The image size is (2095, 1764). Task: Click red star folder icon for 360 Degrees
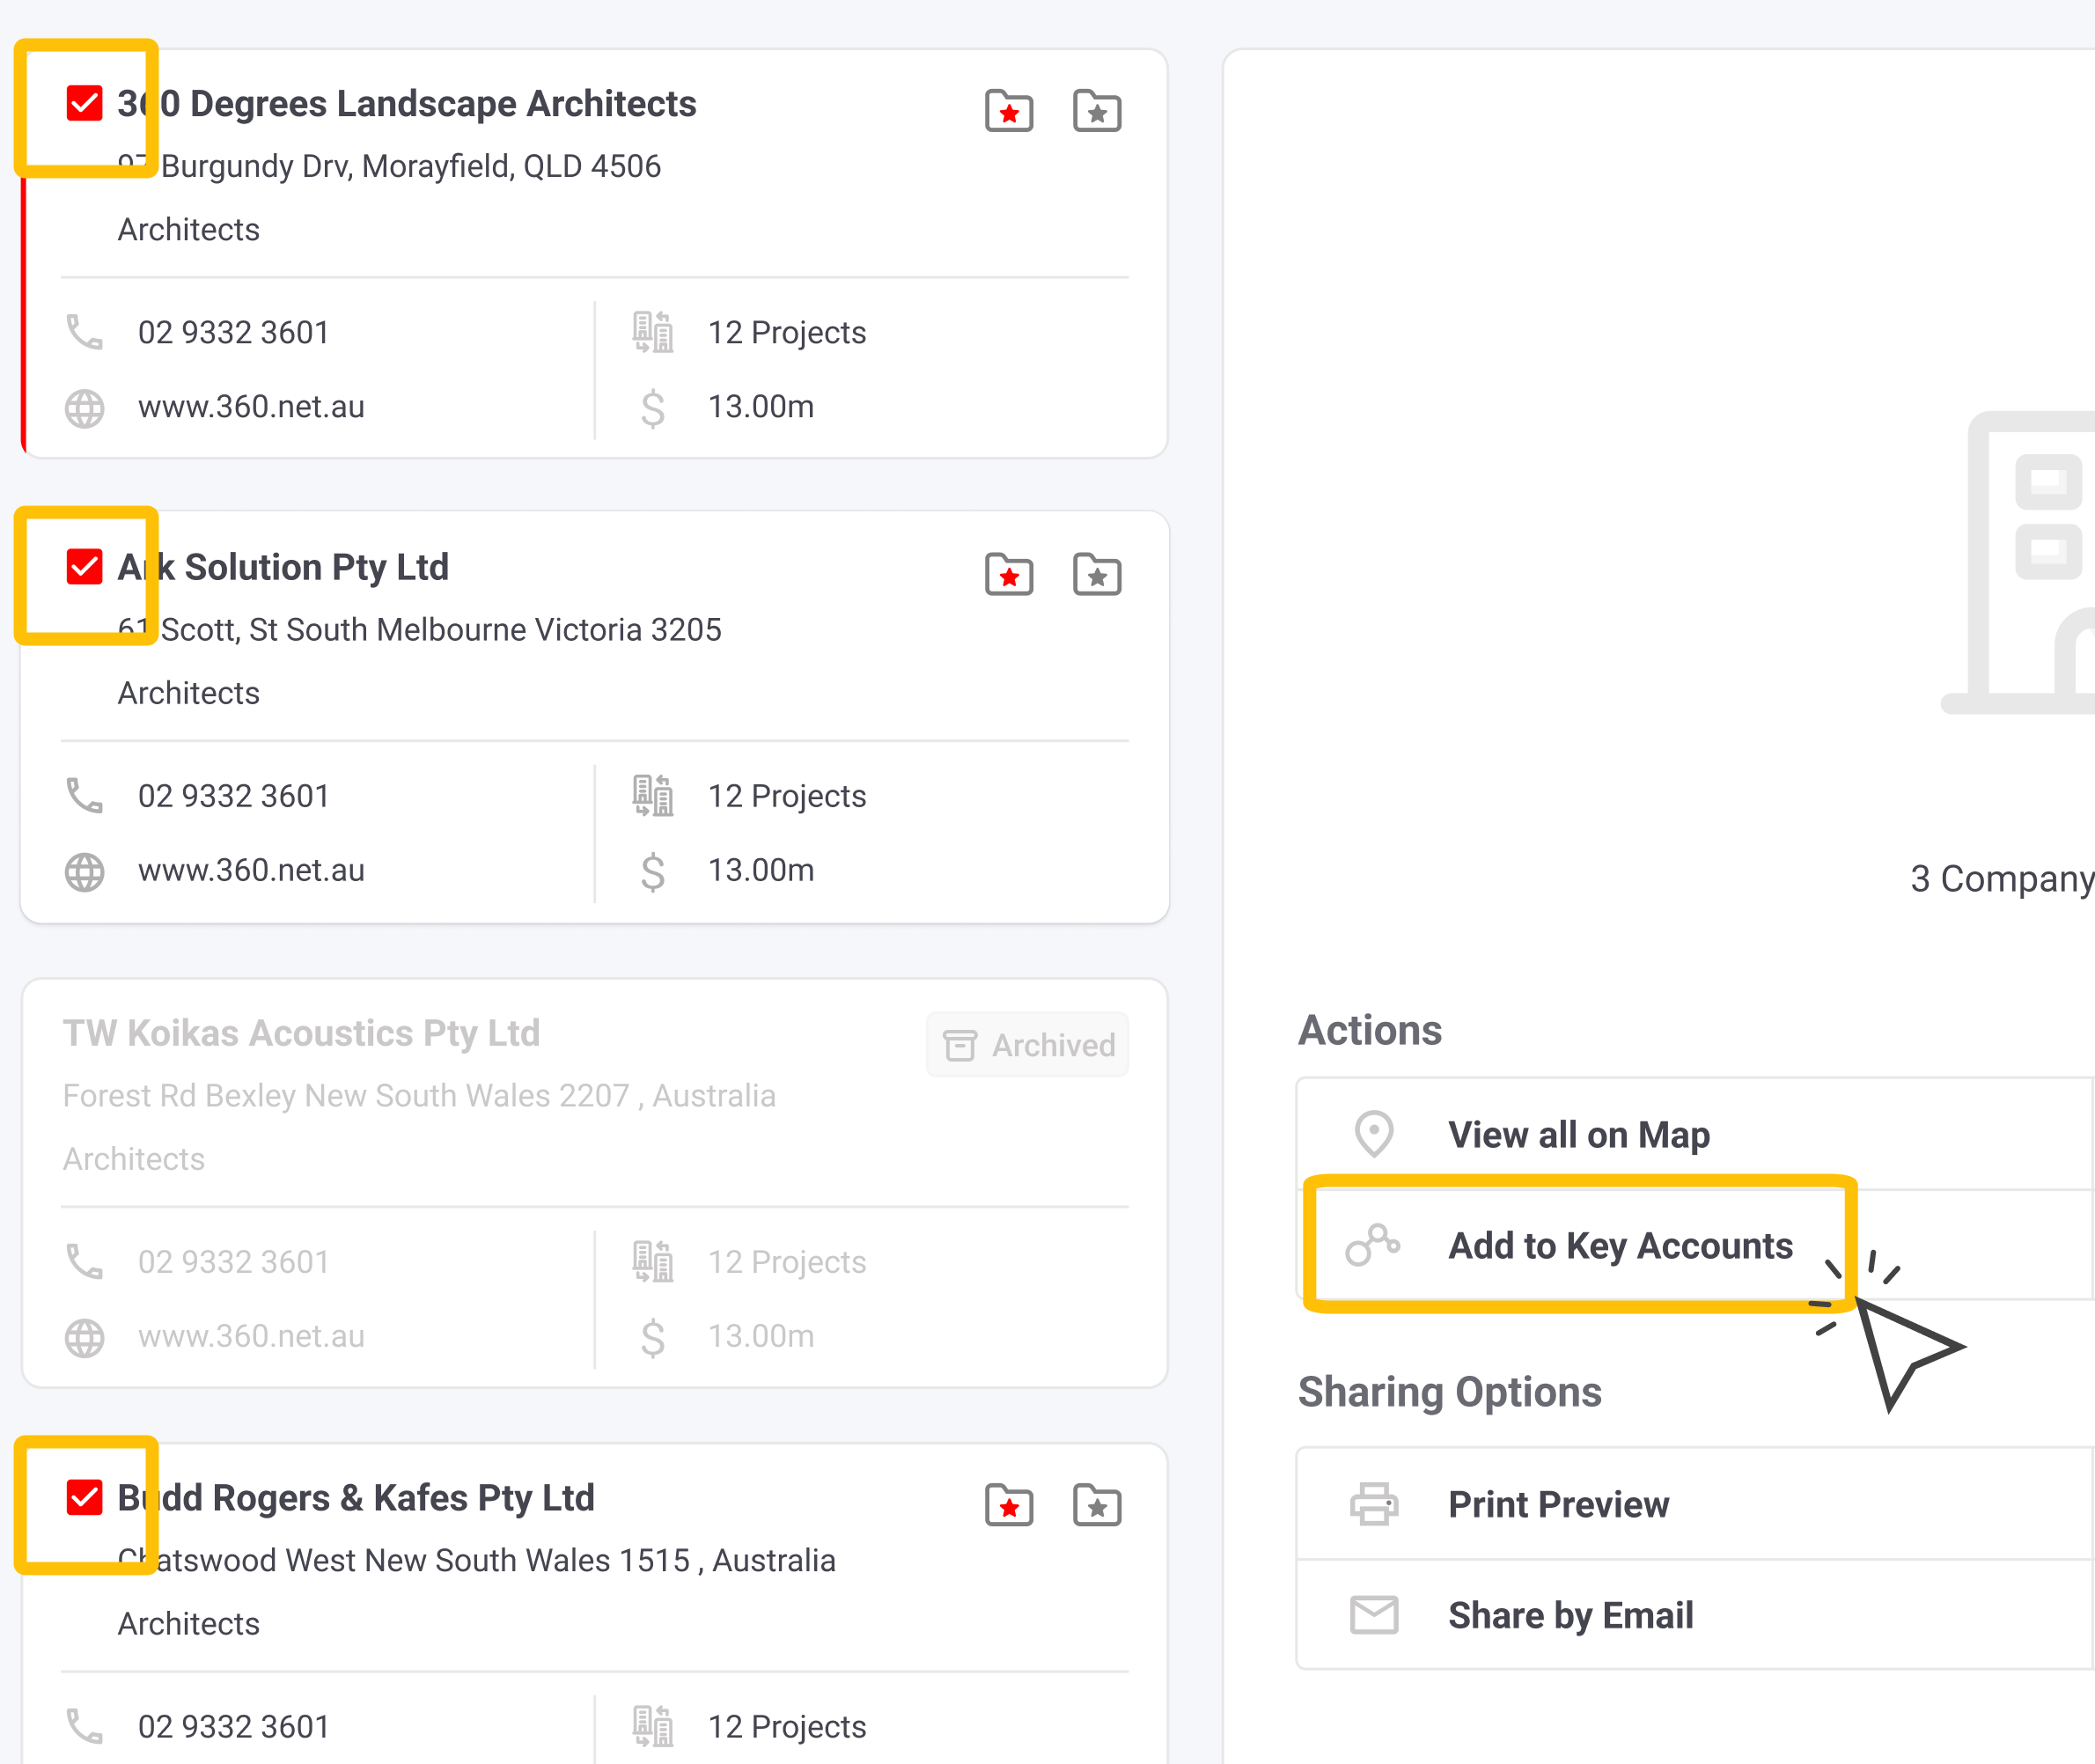(1008, 110)
